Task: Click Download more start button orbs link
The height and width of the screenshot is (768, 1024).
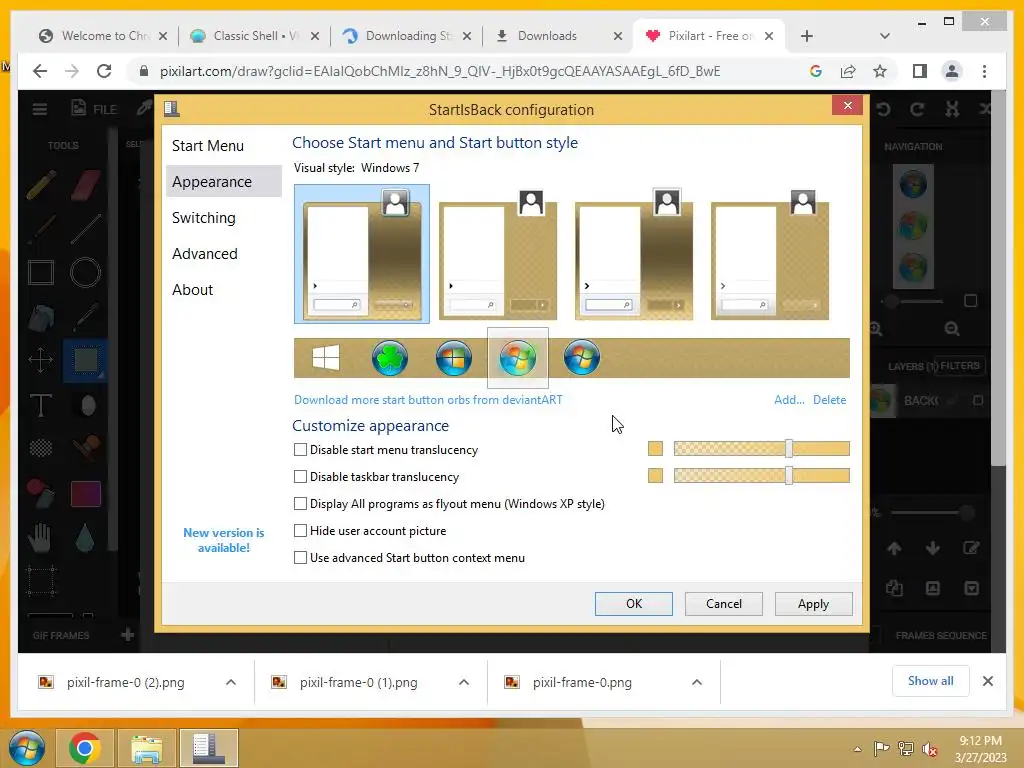Action: point(428,400)
